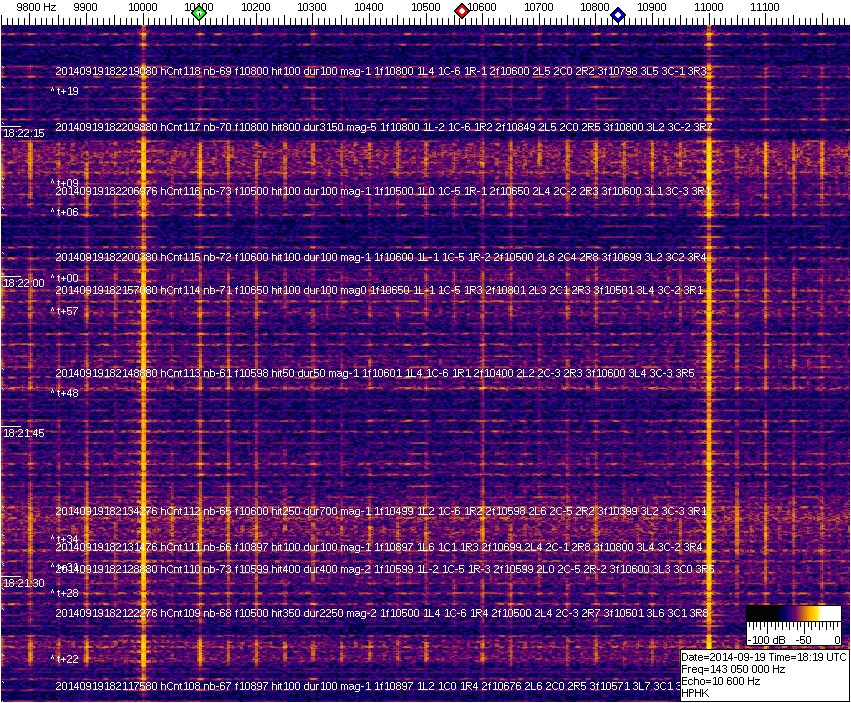Click the HPHK station label
The image size is (851, 703).
click(x=695, y=693)
